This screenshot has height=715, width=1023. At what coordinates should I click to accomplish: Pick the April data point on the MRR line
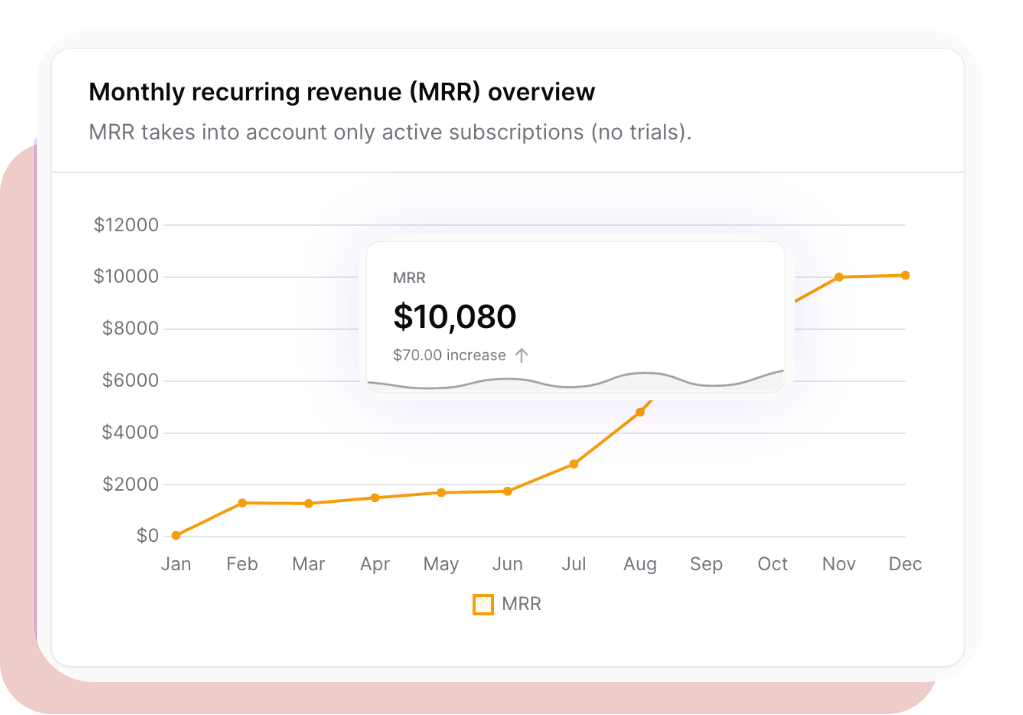pos(375,497)
